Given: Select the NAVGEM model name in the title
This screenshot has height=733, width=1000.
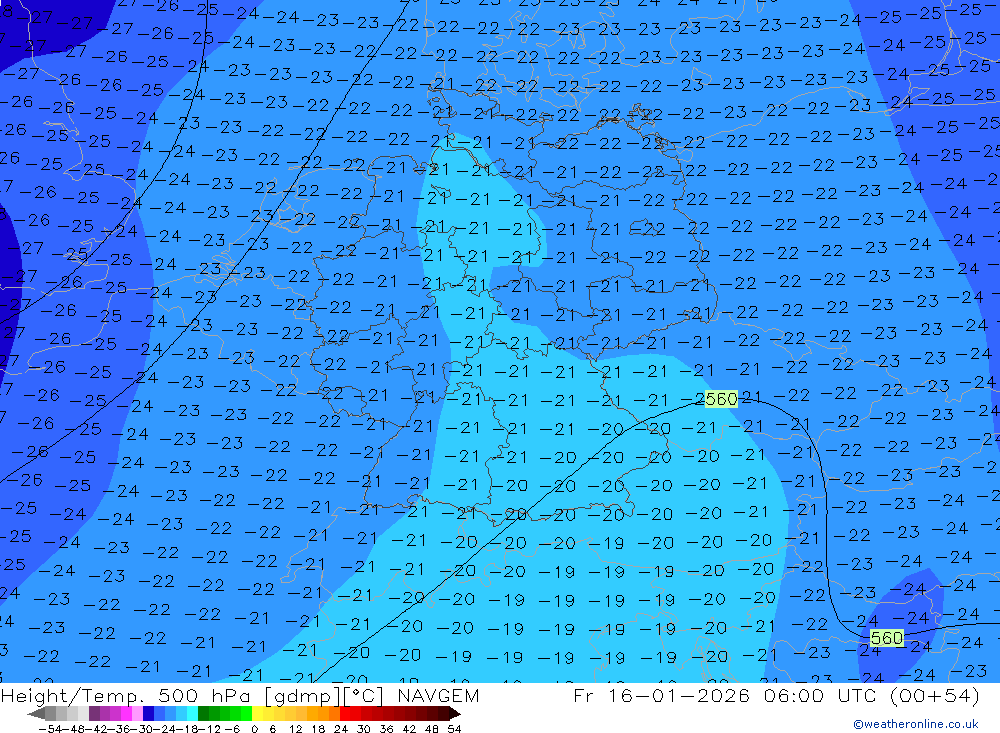Looking at the screenshot, I should (438, 696).
